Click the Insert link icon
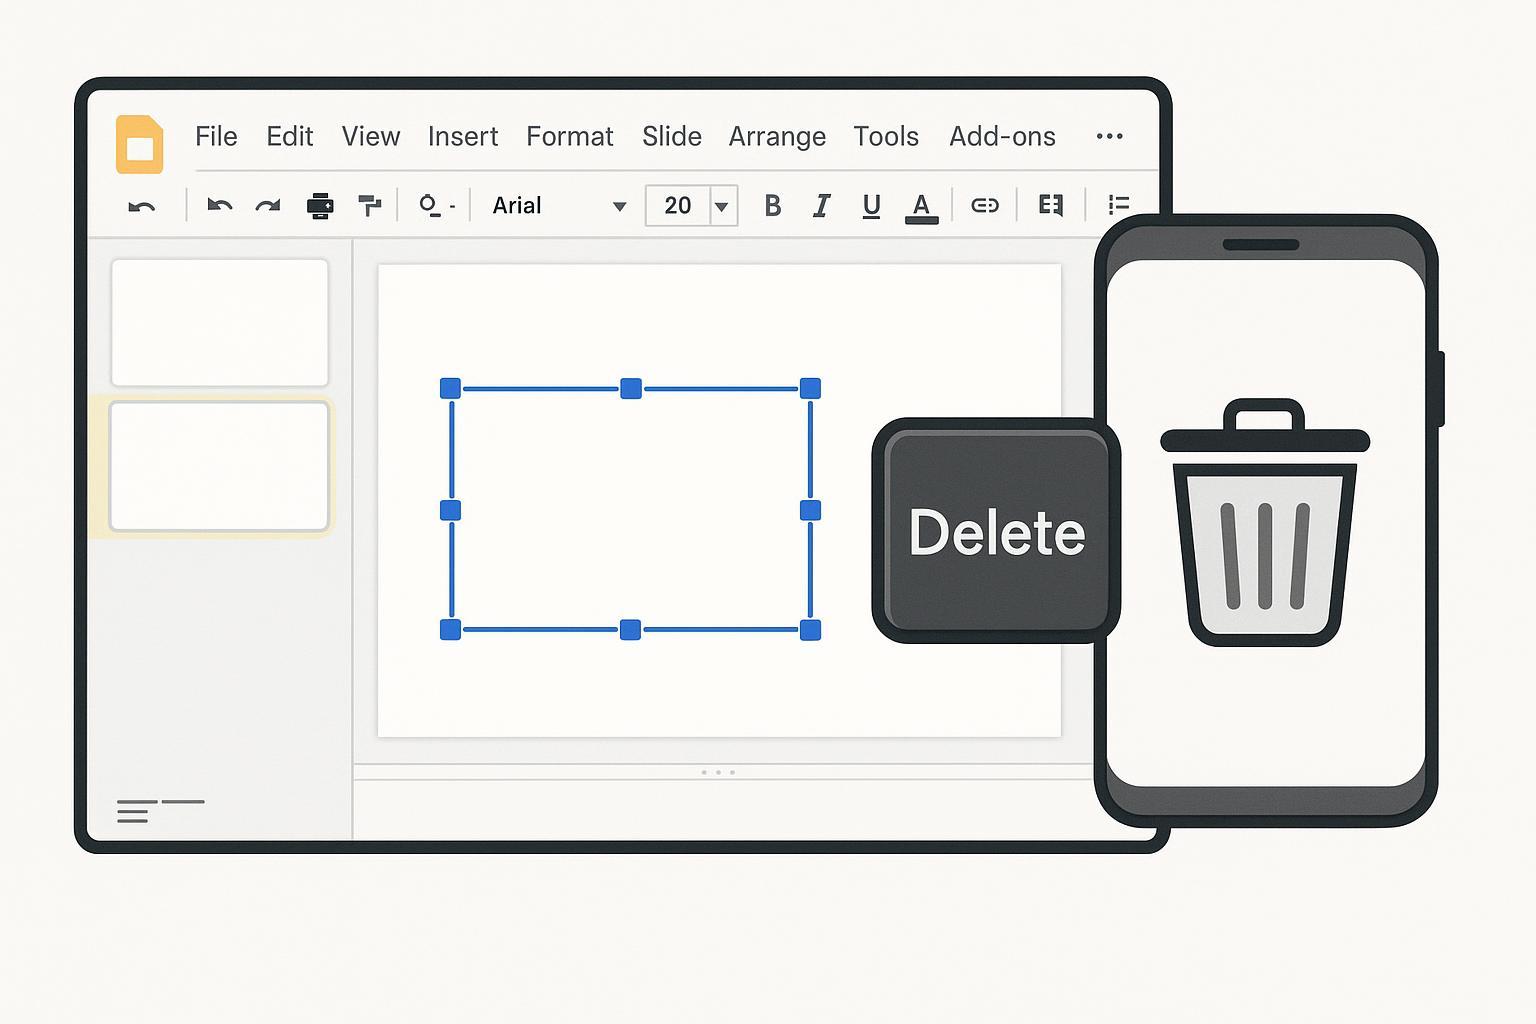 click(x=985, y=205)
